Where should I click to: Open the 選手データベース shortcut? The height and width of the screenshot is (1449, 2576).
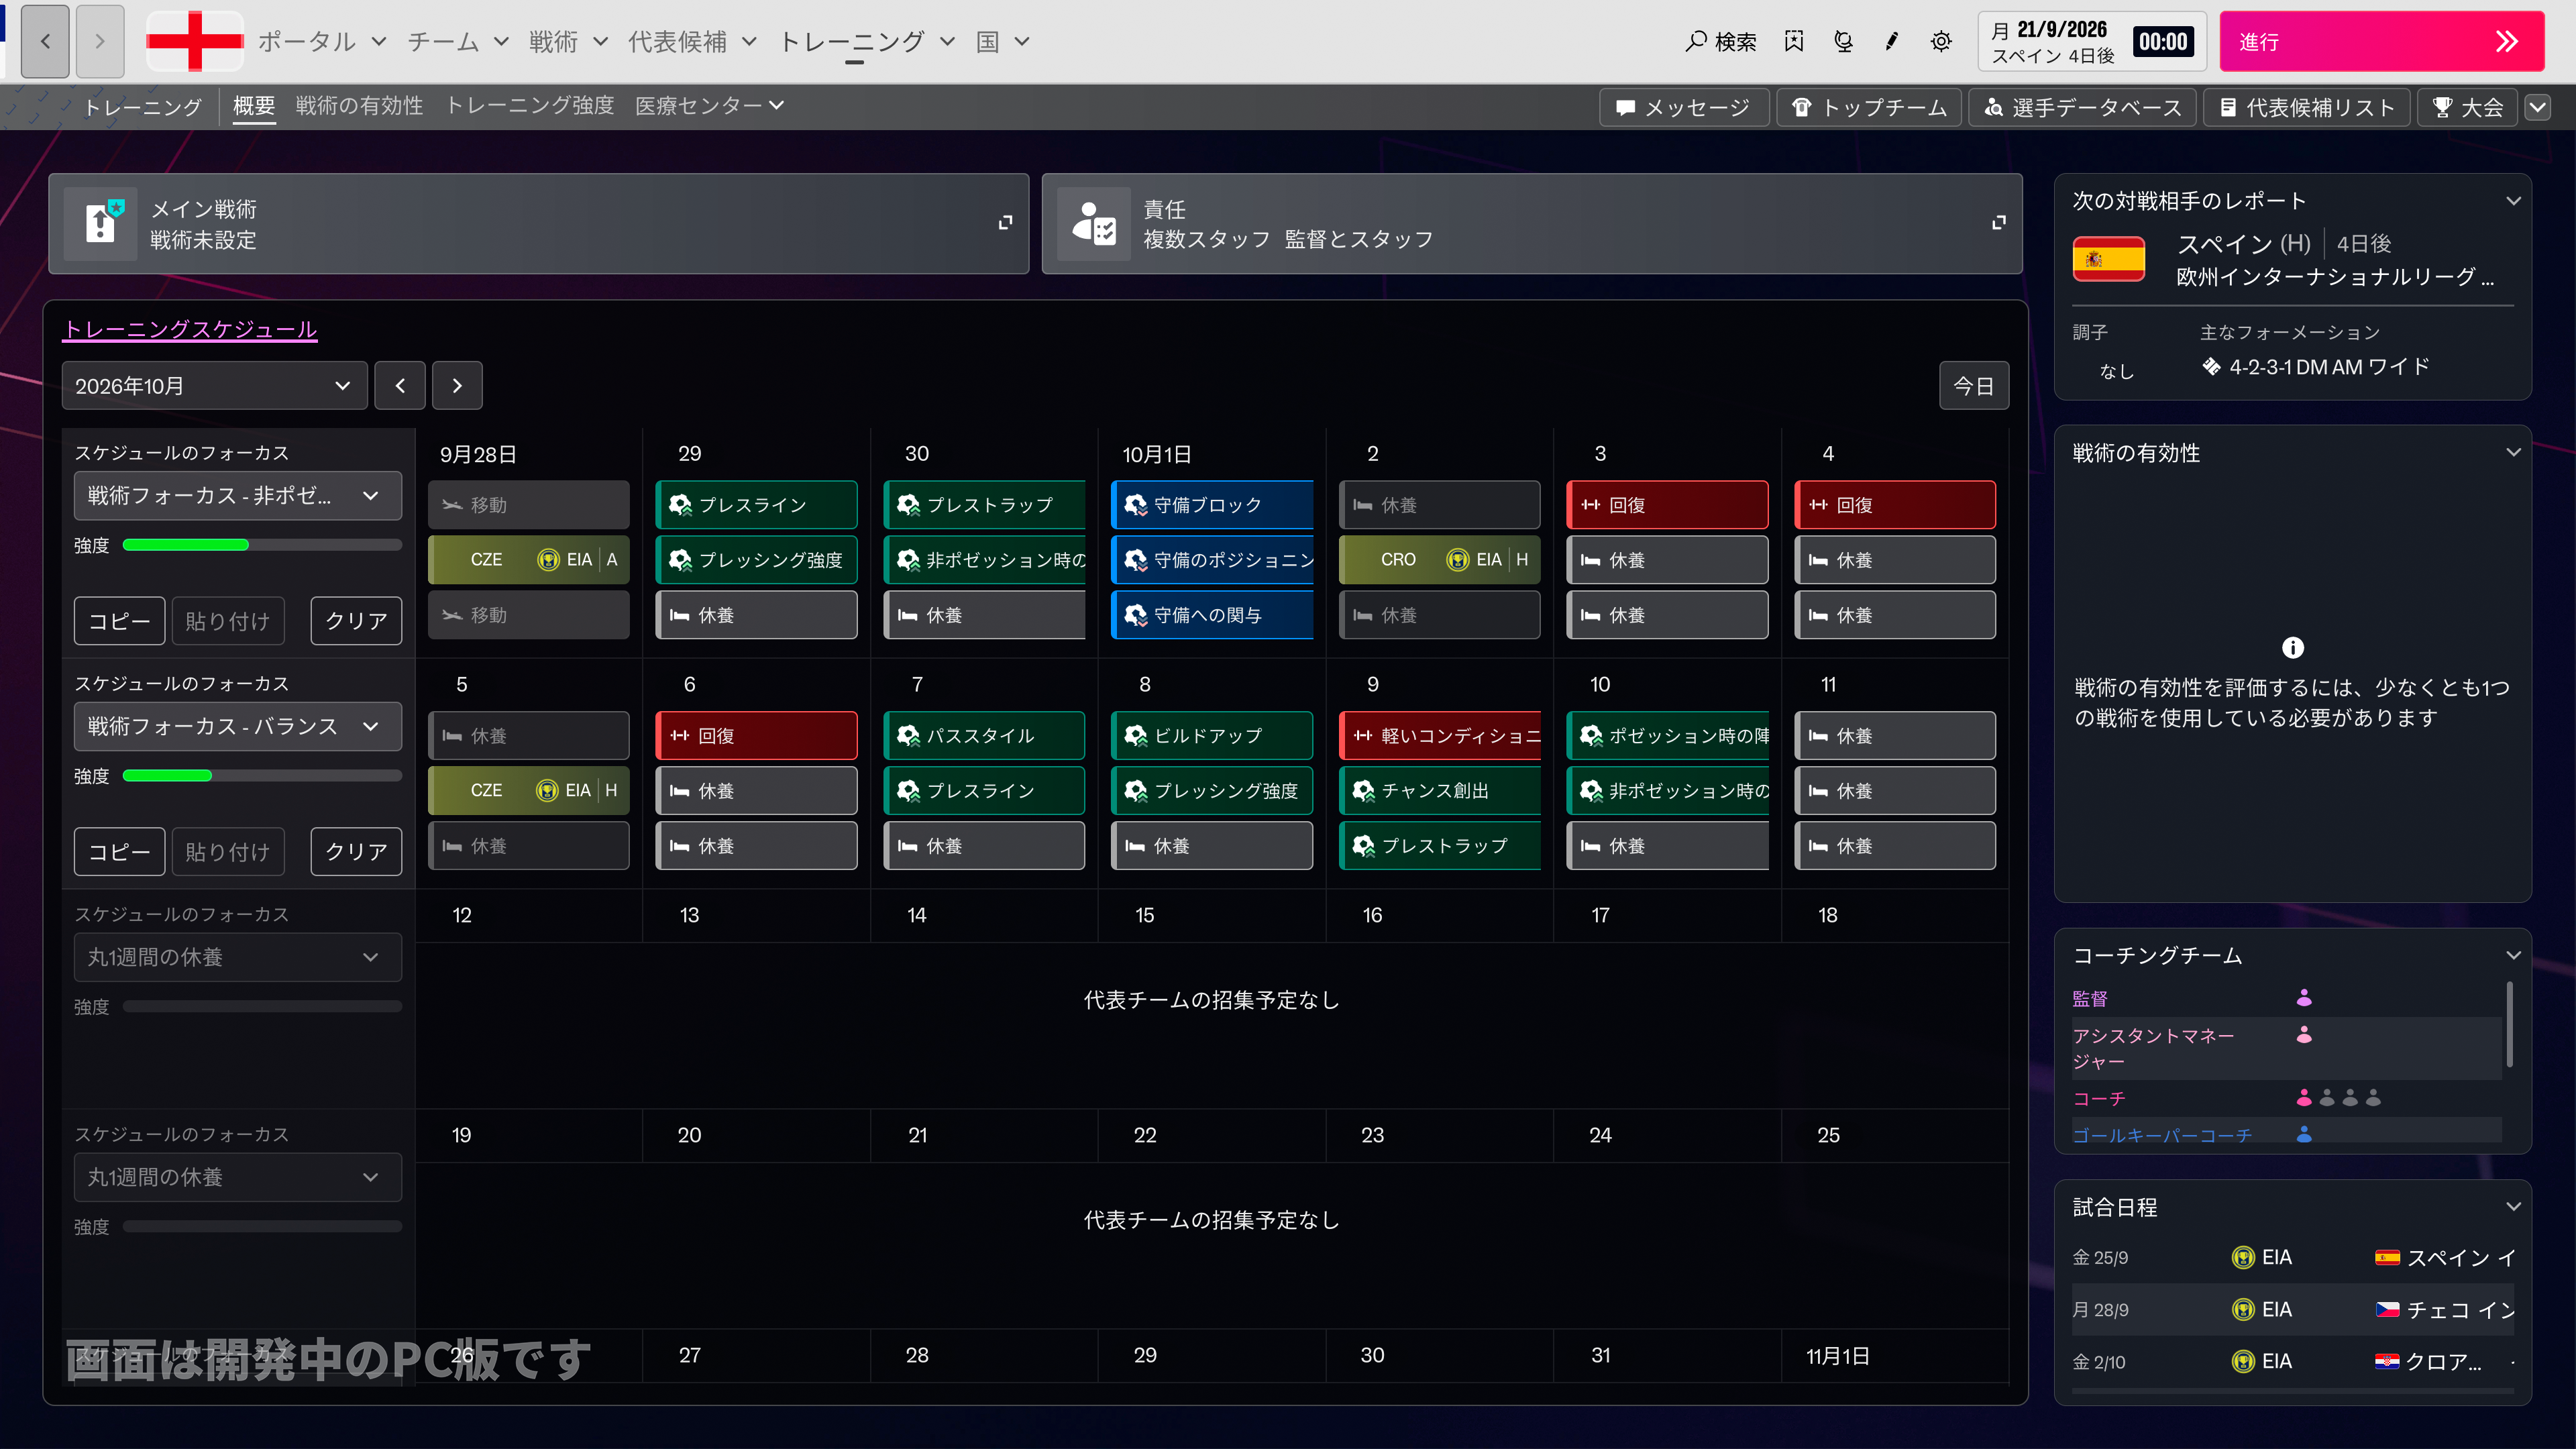pyautogui.click(x=2082, y=108)
